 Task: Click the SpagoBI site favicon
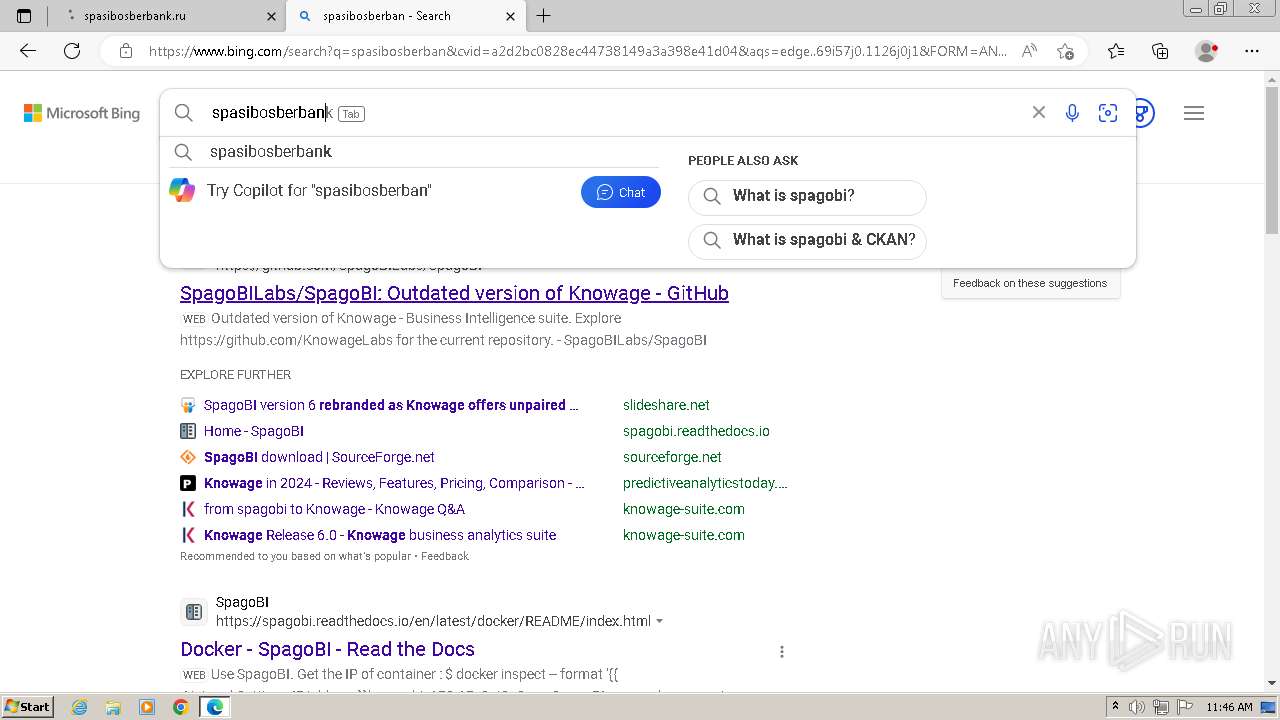coord(194,611)
